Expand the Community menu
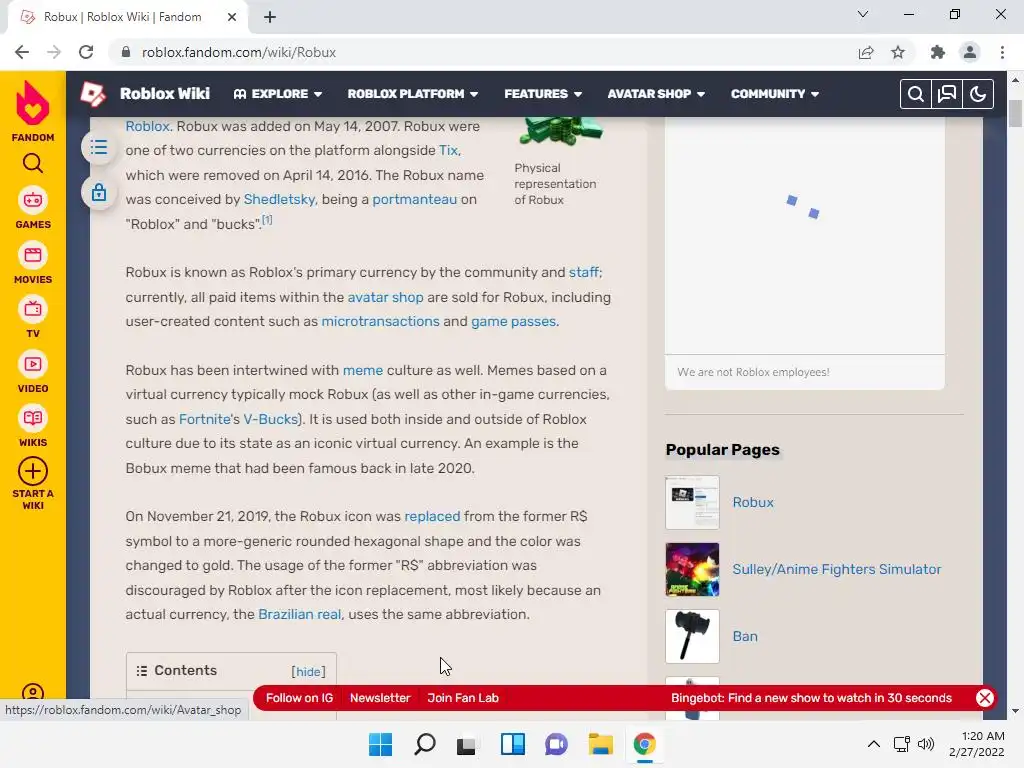 click(x=775, y=94)
